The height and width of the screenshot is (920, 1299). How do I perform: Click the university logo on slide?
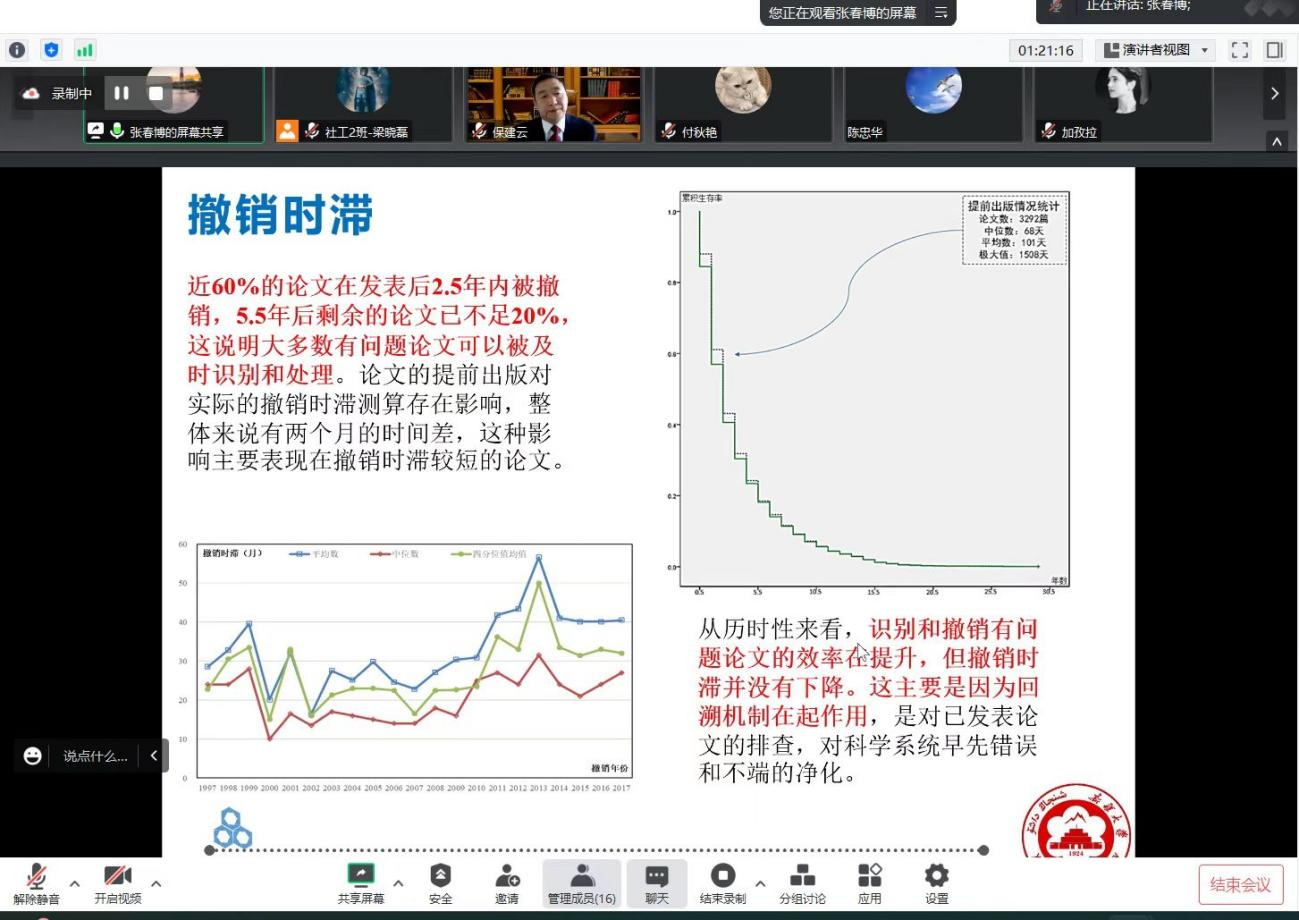point(1076,822)
